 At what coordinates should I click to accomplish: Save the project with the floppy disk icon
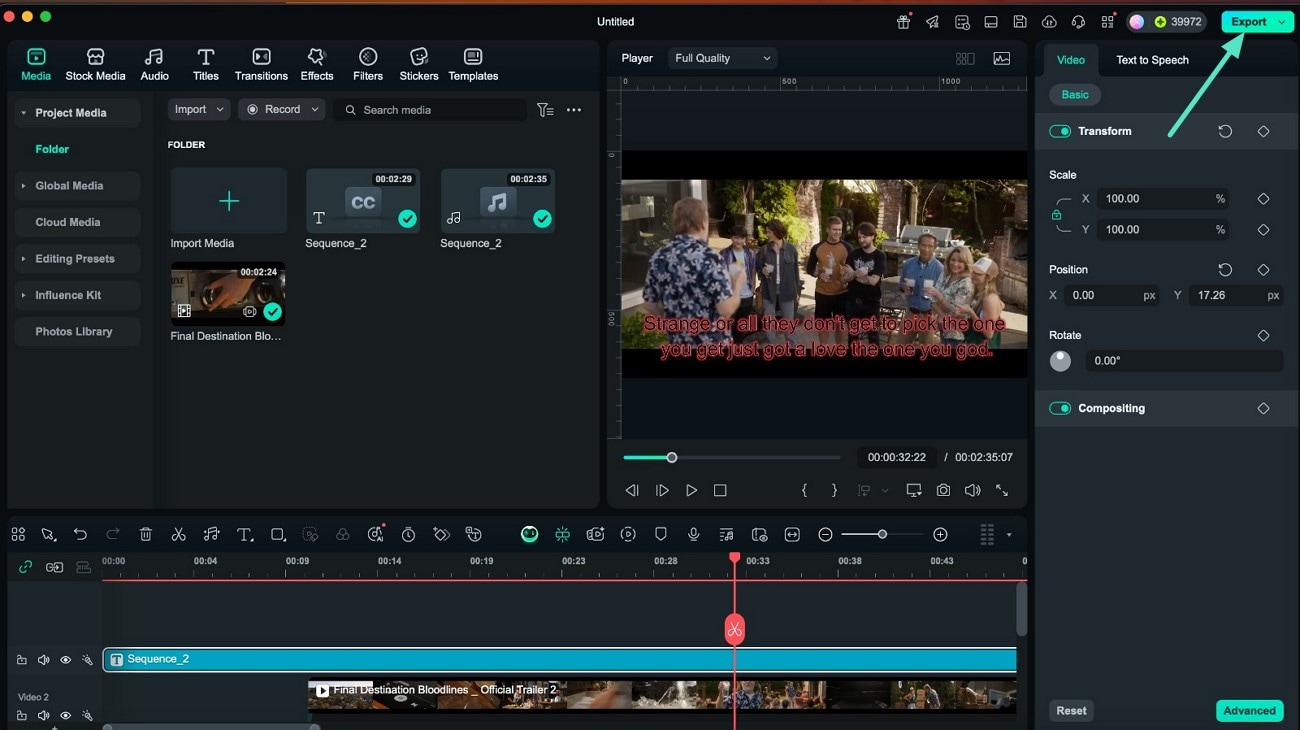pos(1020,22)
